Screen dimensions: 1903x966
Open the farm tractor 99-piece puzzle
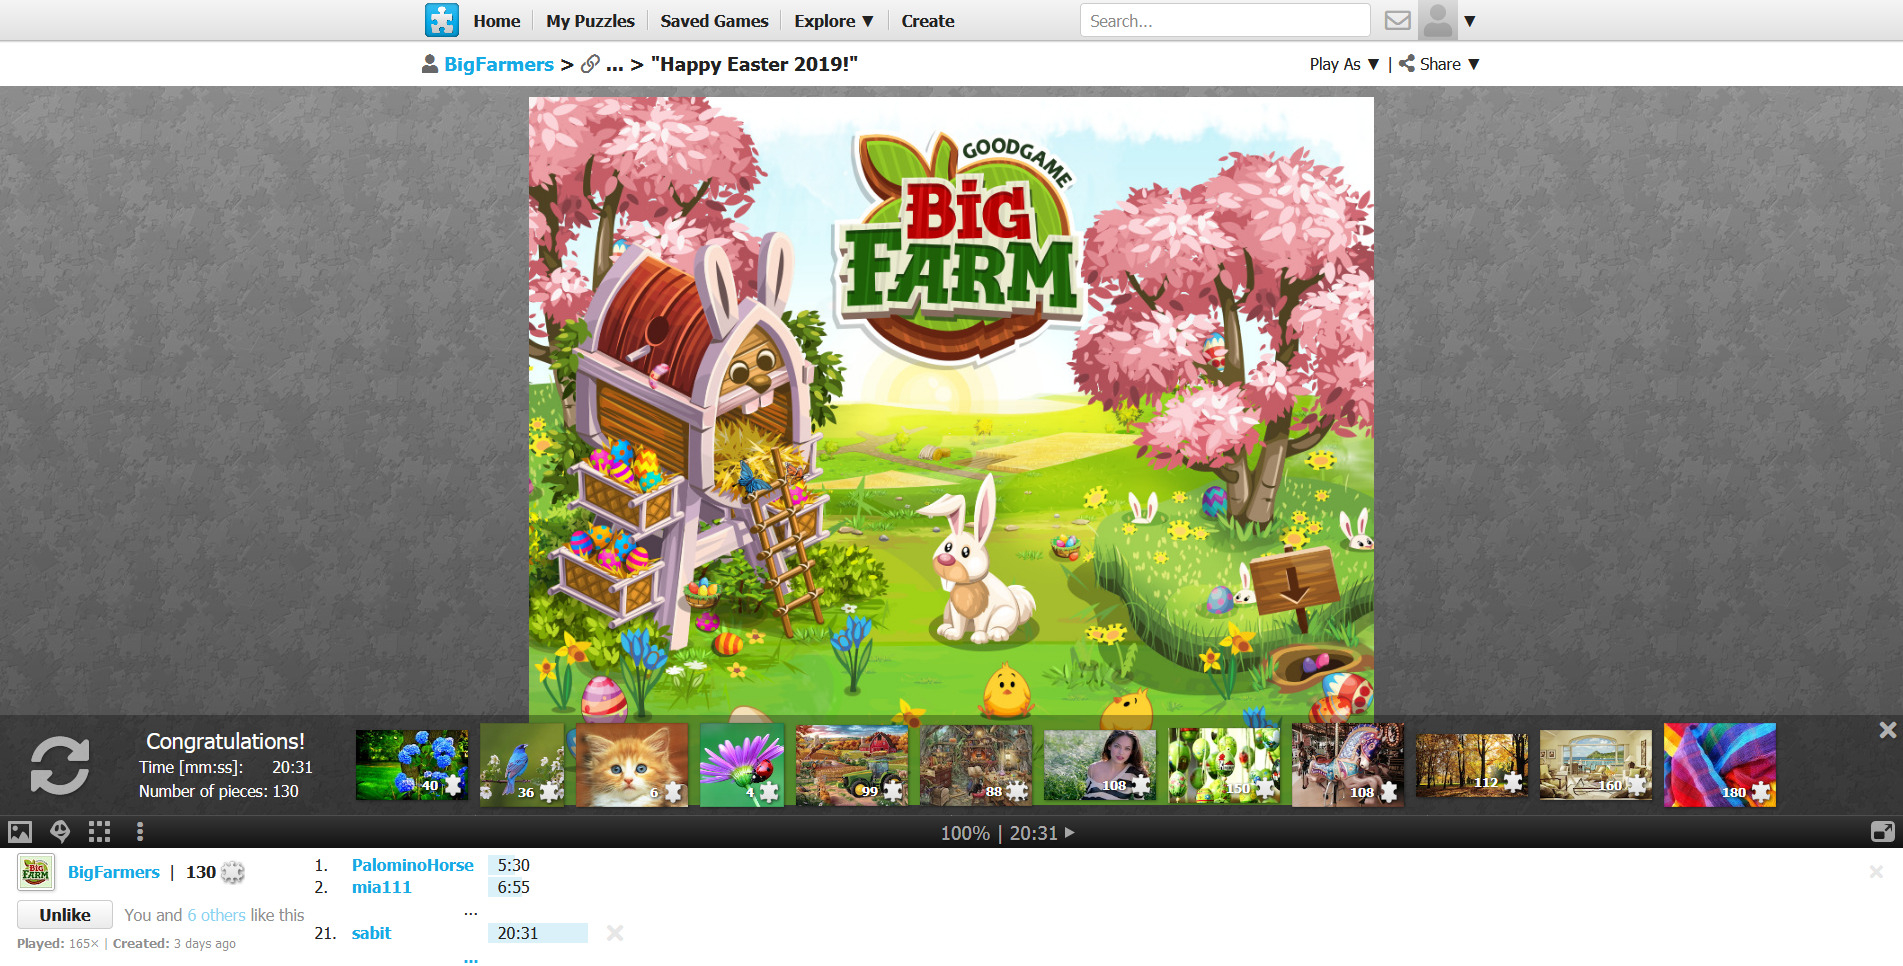tap(852, 765)
